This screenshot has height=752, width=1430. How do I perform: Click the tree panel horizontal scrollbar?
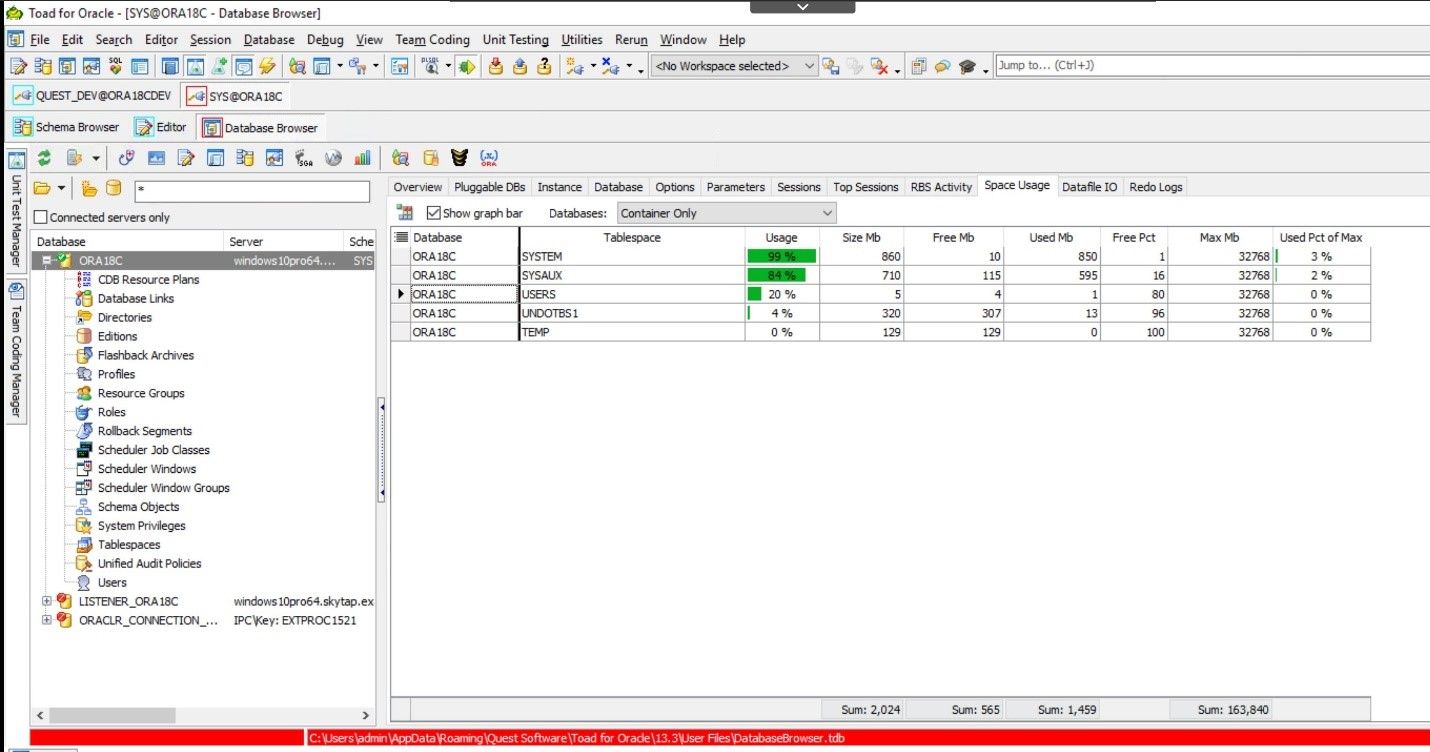pos(203,716)
